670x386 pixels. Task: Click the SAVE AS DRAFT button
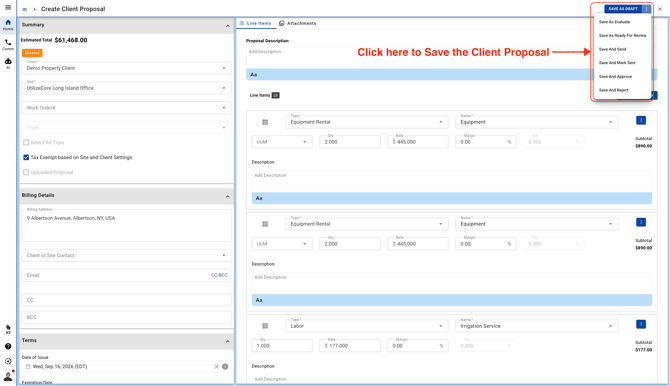(623, 9)
